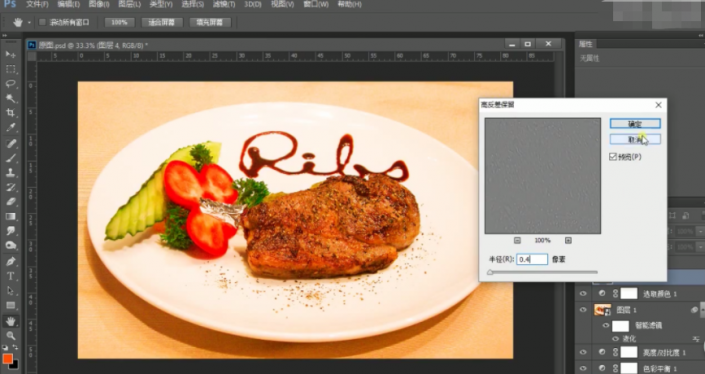Screen dimensions: 705x374
Task: Click the adjustment icon of 选取颜色 1 layer
Action: 602,294
